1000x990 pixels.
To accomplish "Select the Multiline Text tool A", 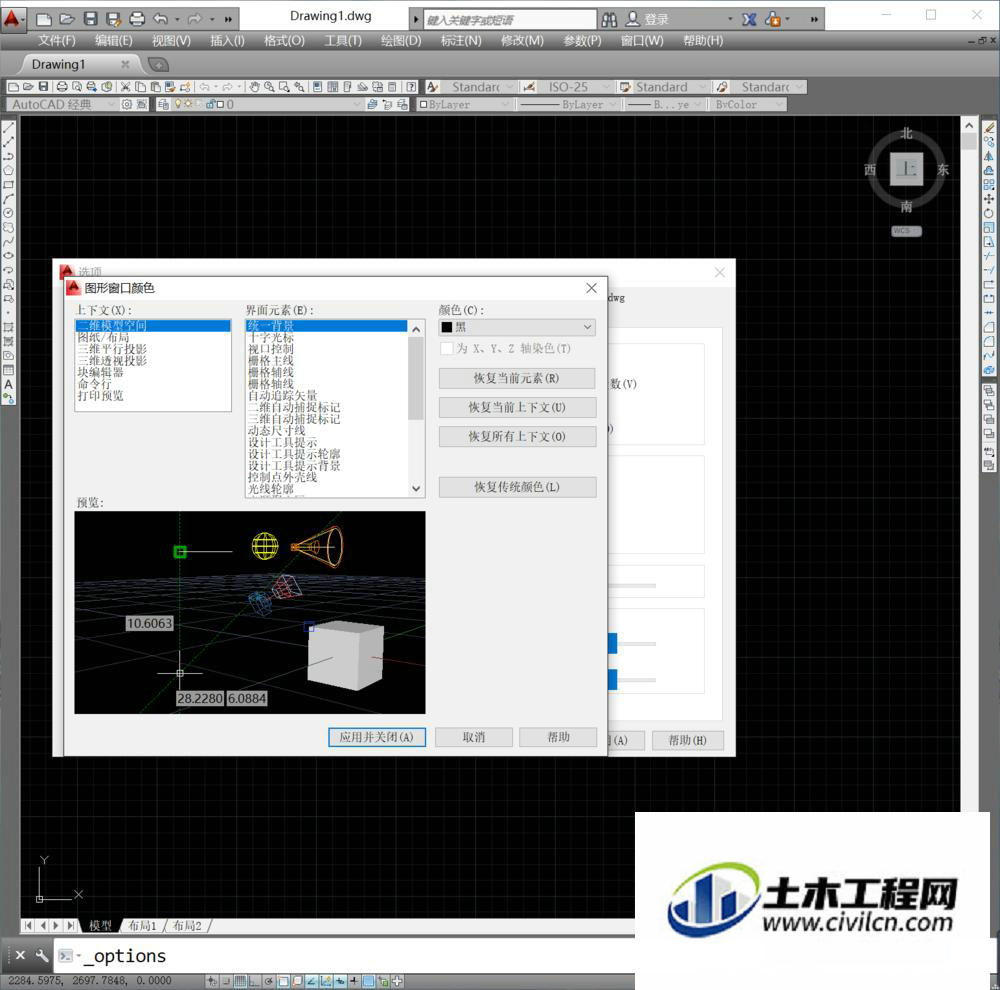I will pyautogui.click(x=8, y=385).
